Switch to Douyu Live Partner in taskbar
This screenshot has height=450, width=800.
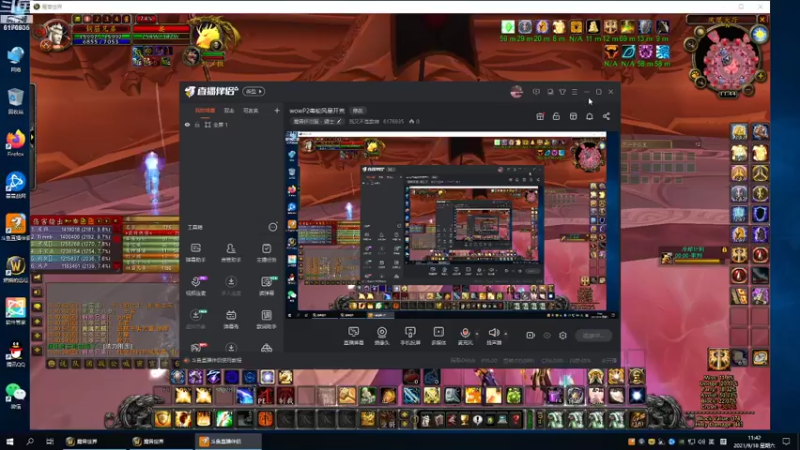[x=229, y=441]
